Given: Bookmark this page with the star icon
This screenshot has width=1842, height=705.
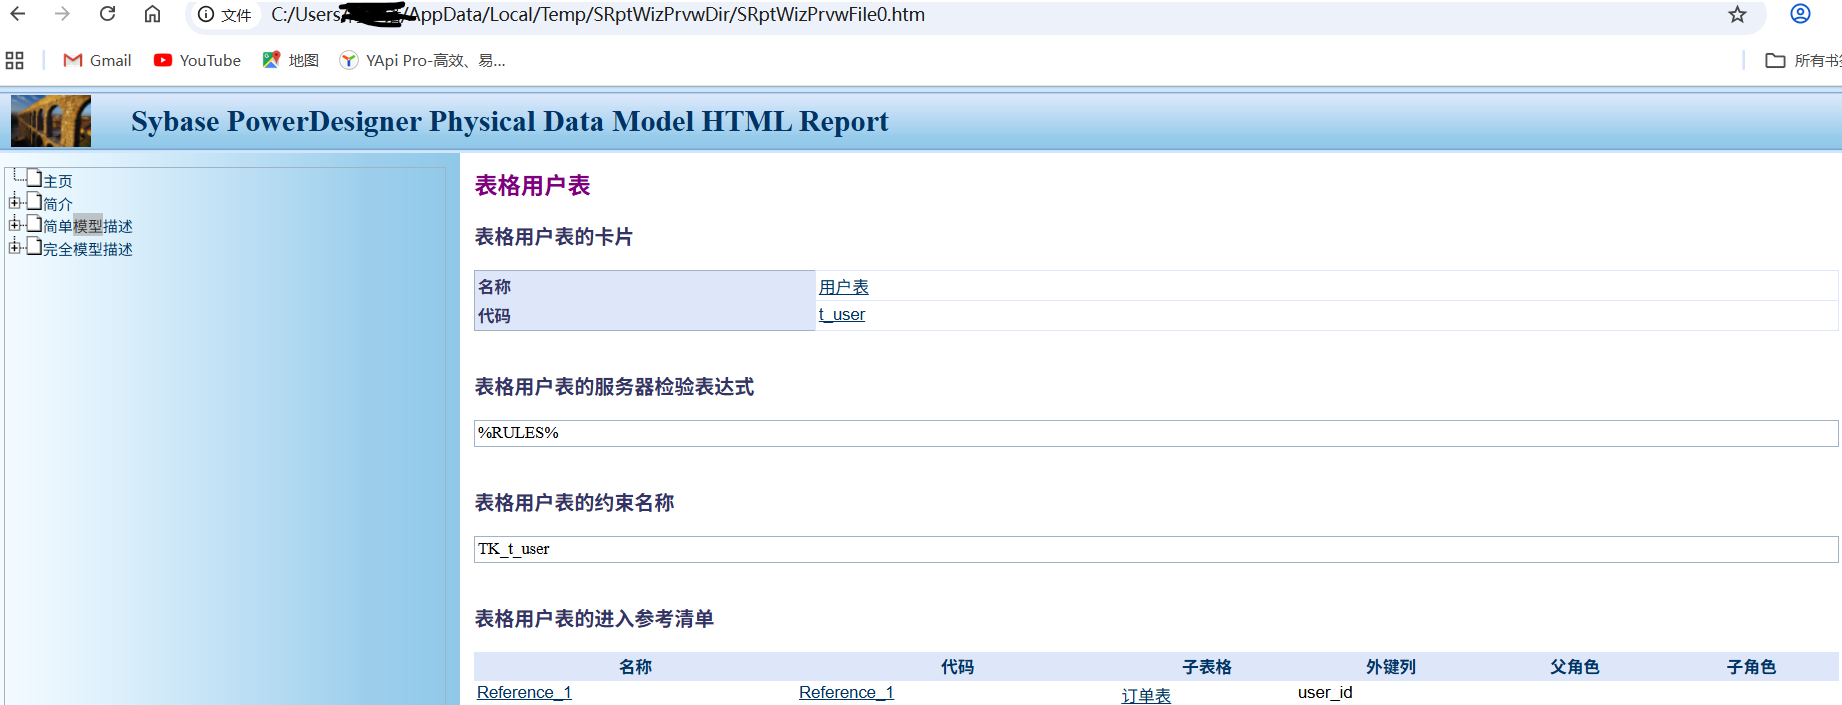Looking at the screenshot, I should (1737, 14).
